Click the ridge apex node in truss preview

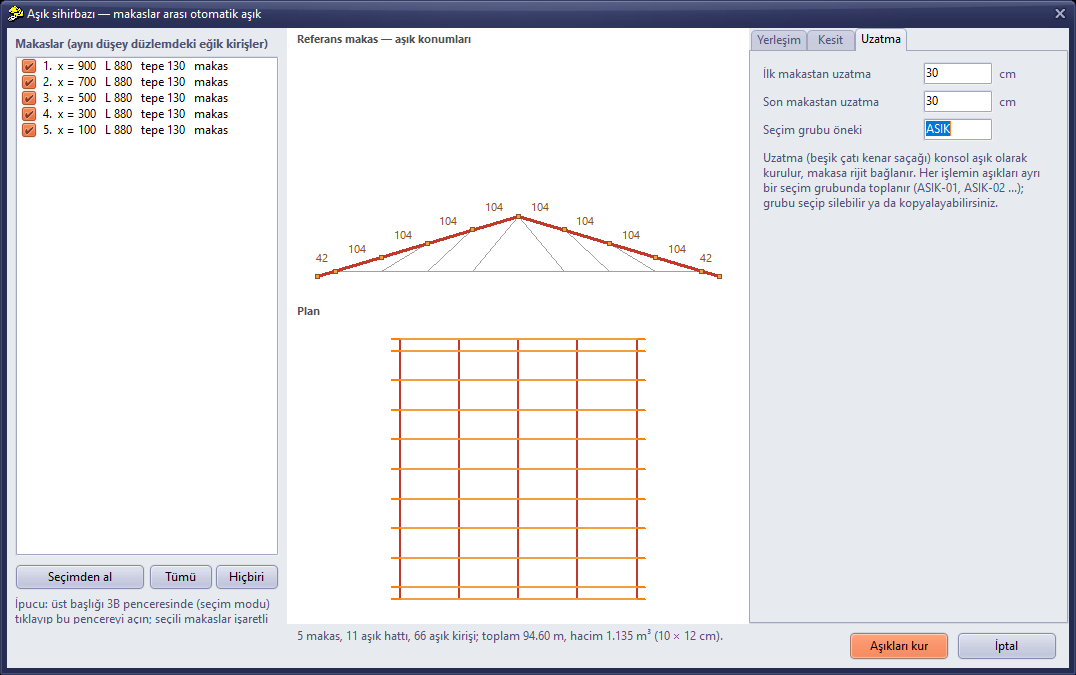(x=518, y=217)
